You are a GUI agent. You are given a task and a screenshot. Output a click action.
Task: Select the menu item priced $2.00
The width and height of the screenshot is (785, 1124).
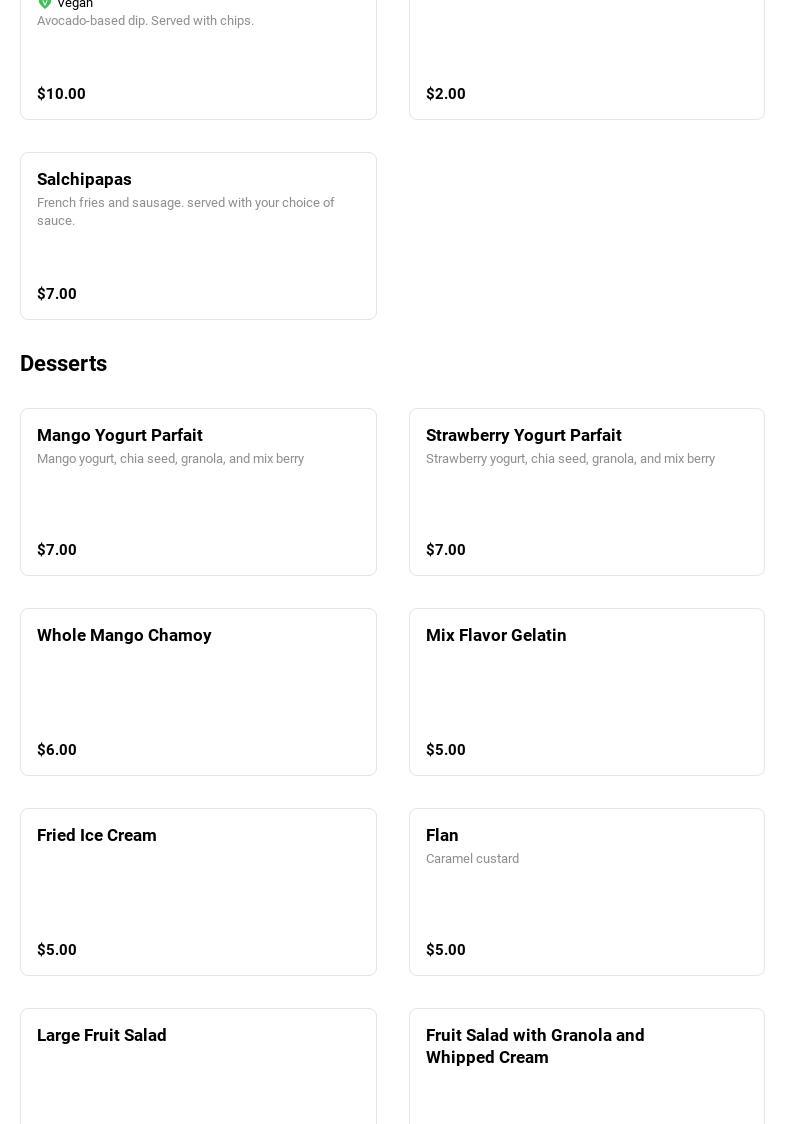coord(586,60)
